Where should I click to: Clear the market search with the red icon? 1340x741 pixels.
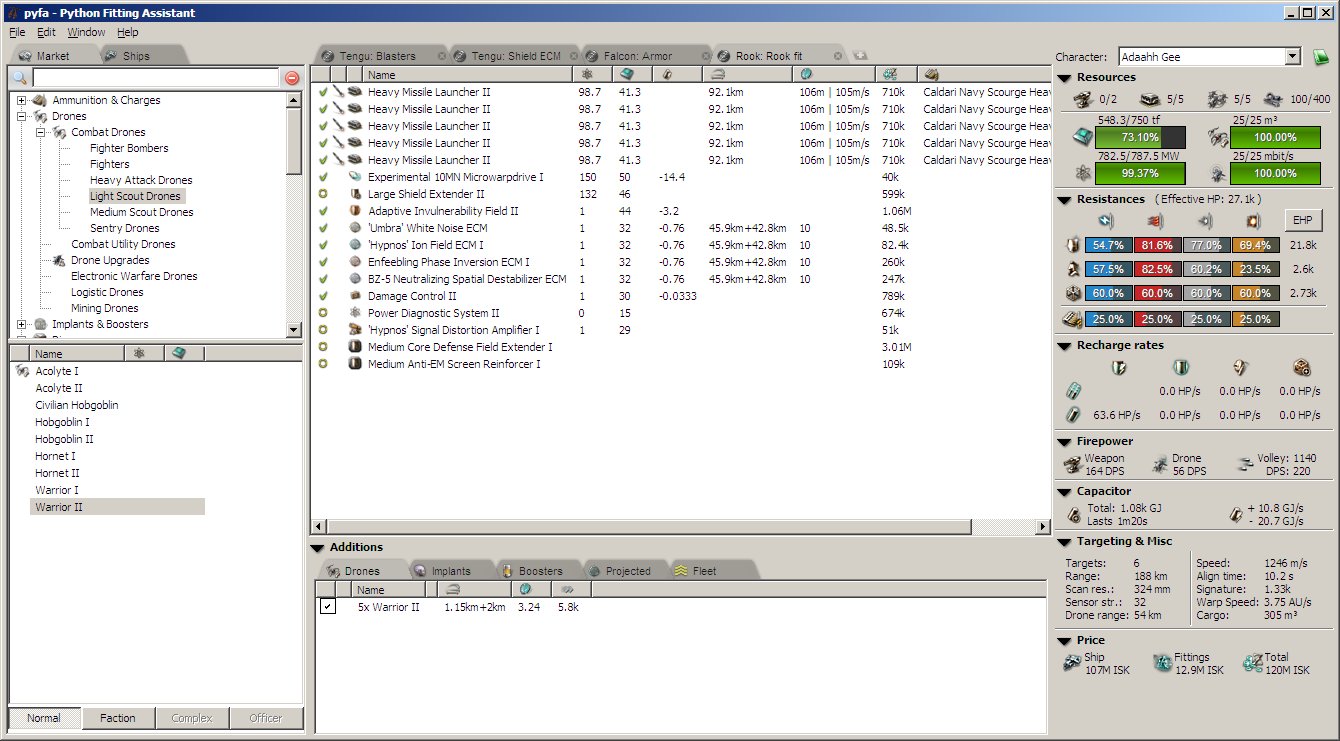[x=292, y=78]
